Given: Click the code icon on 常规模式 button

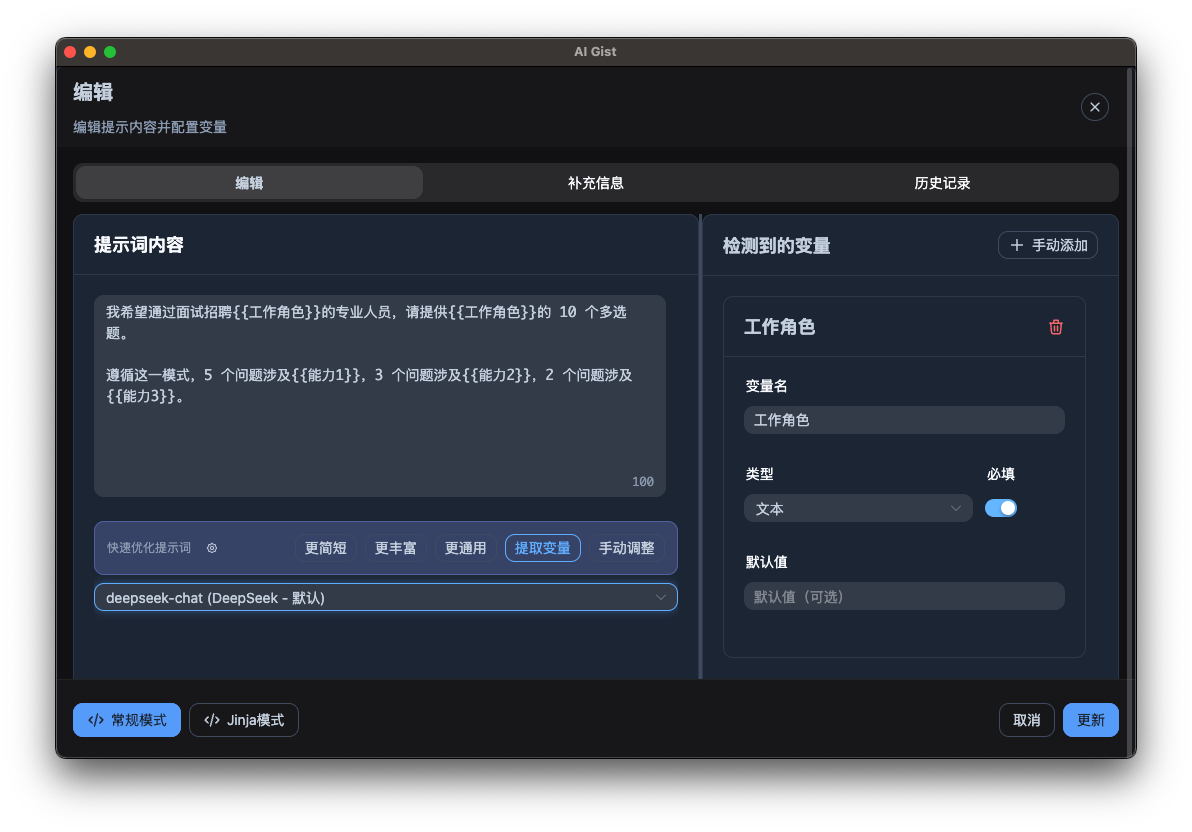Looking at the screenshot, I should pos(95,719).
